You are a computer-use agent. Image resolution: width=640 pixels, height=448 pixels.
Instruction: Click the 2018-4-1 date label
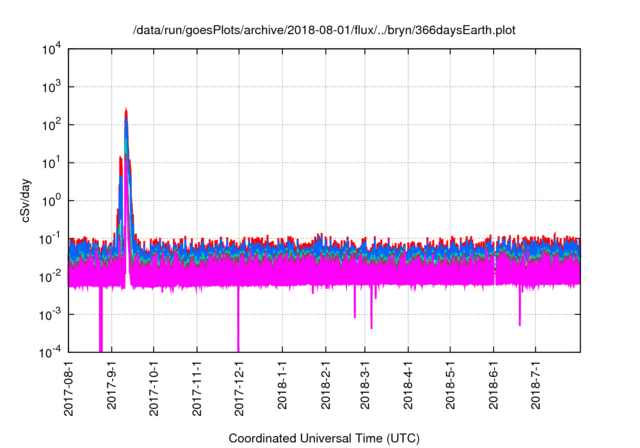pos(408,385)
